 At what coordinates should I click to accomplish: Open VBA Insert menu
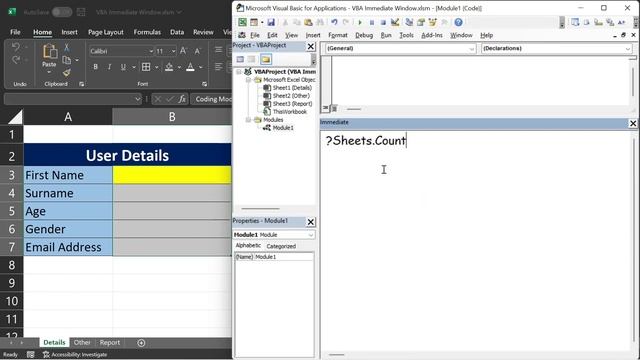(313, 35)
